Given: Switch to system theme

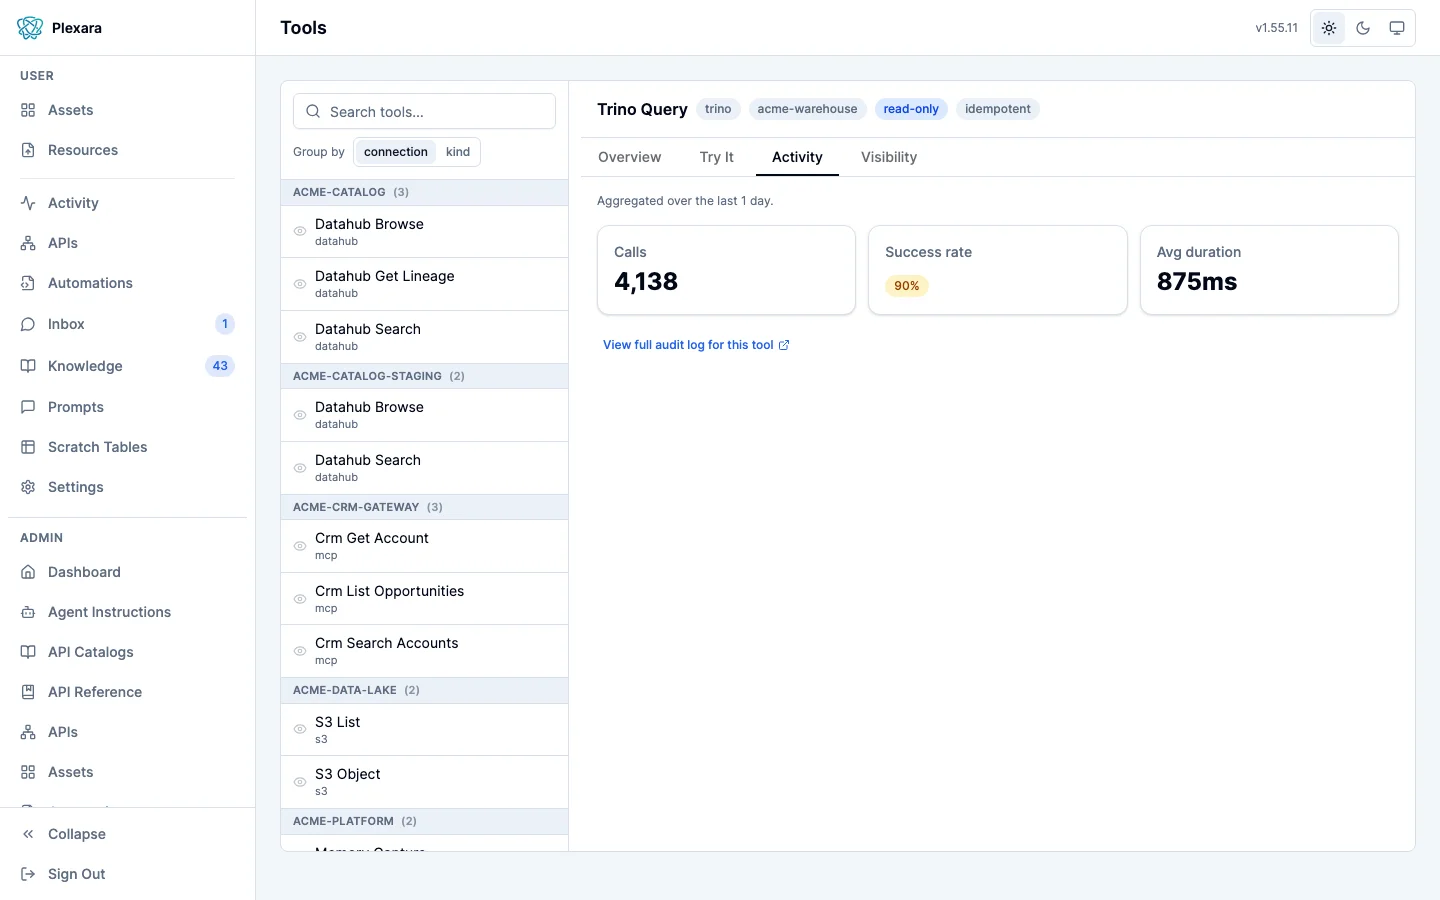Looking at the screenshot, I should pos(1397,28).
